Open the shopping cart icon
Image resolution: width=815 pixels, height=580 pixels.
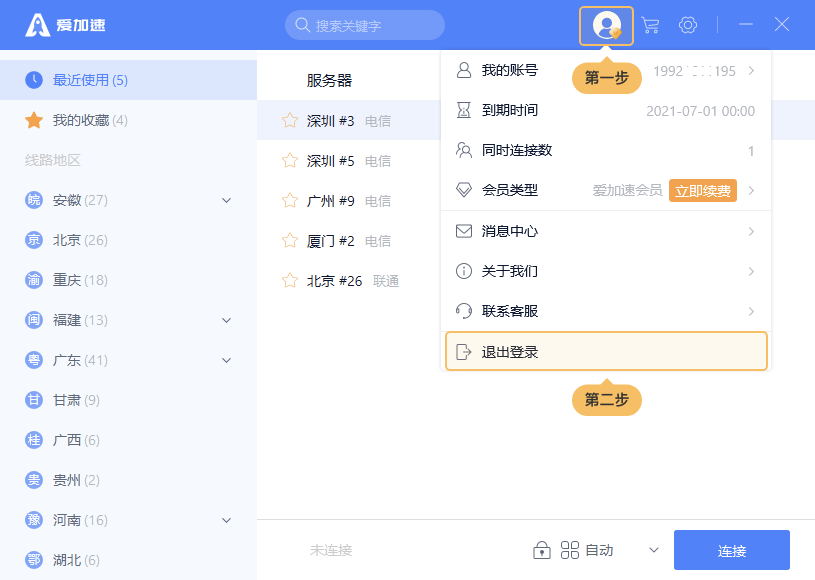650,25
